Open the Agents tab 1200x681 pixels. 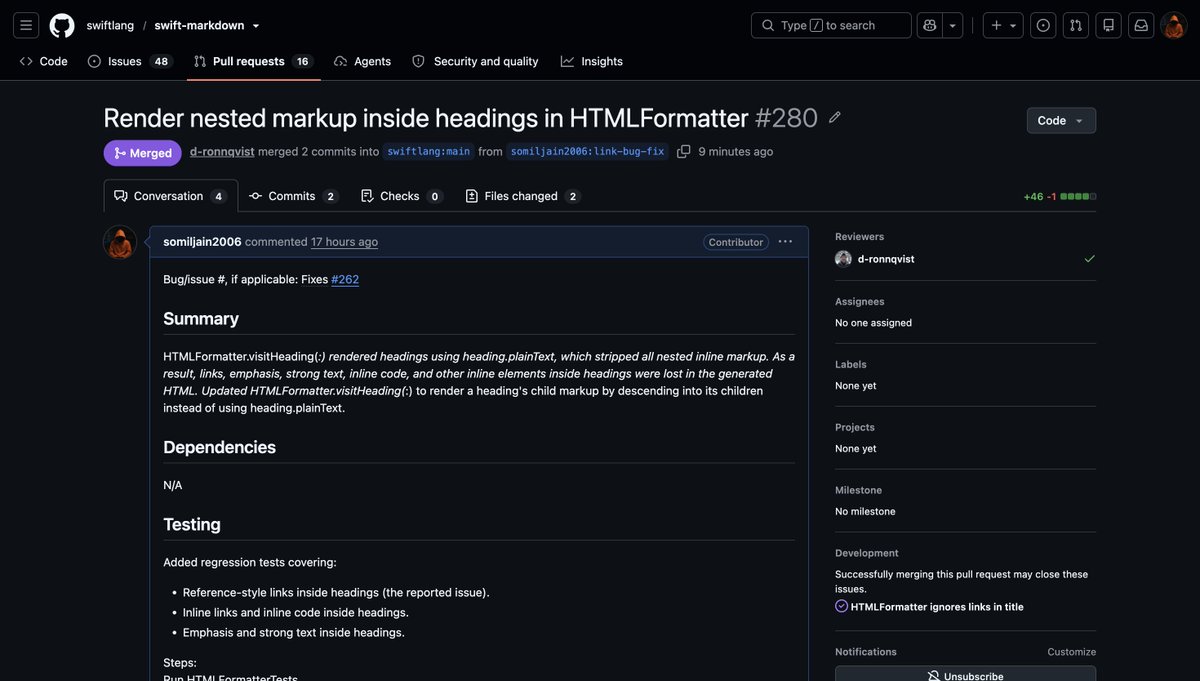click(362, 61)
